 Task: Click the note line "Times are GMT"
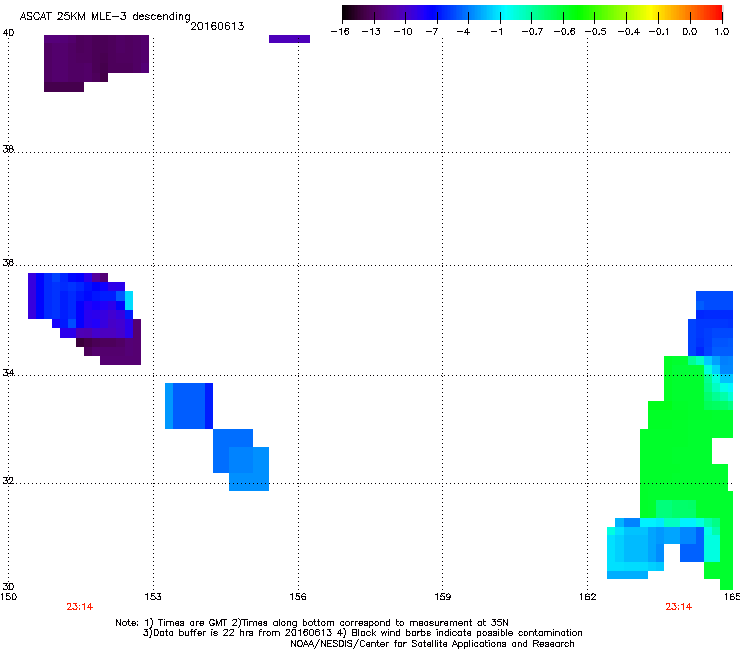(x=312, y=623)
